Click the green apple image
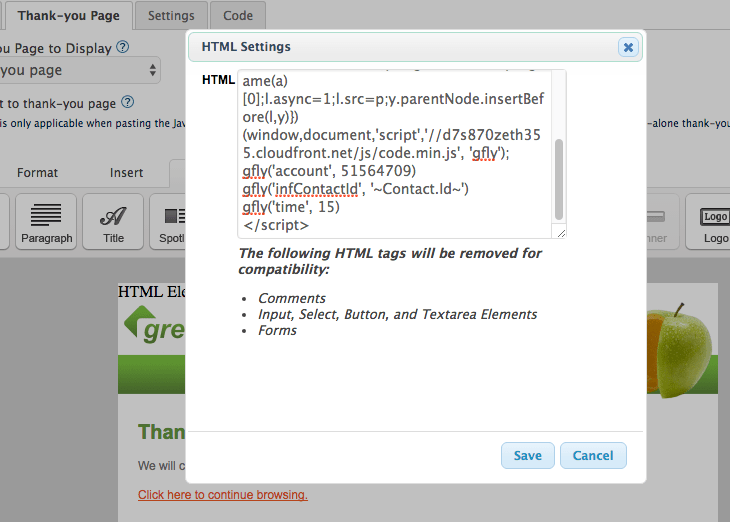Image resolution: width=730 pixels, height=522 pixels. click(x=681, y=352)
